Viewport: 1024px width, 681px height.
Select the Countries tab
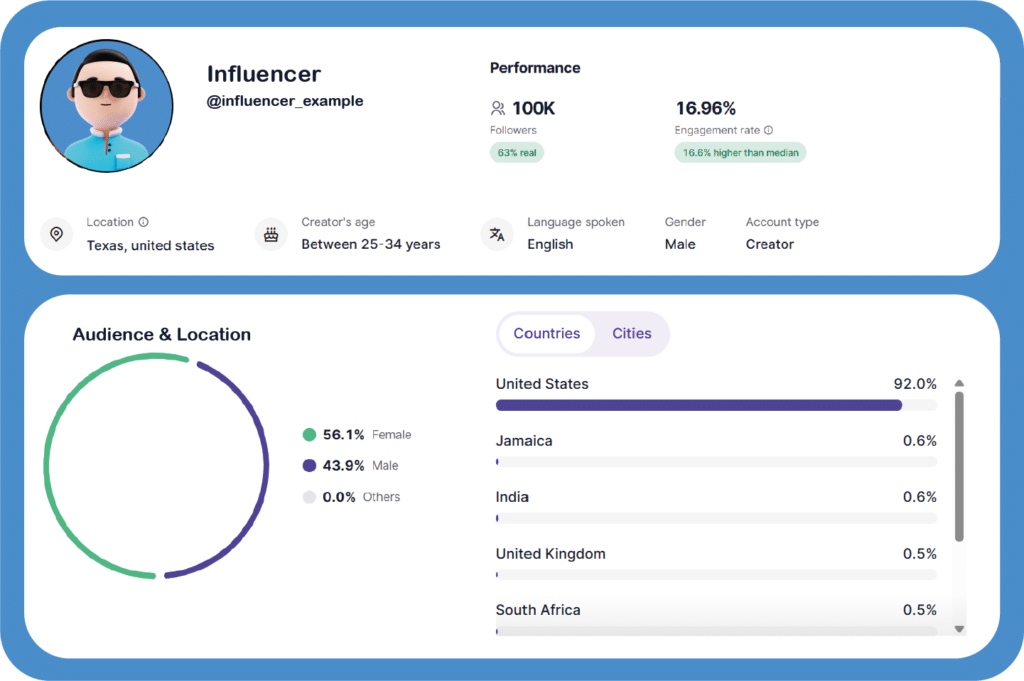547,334
